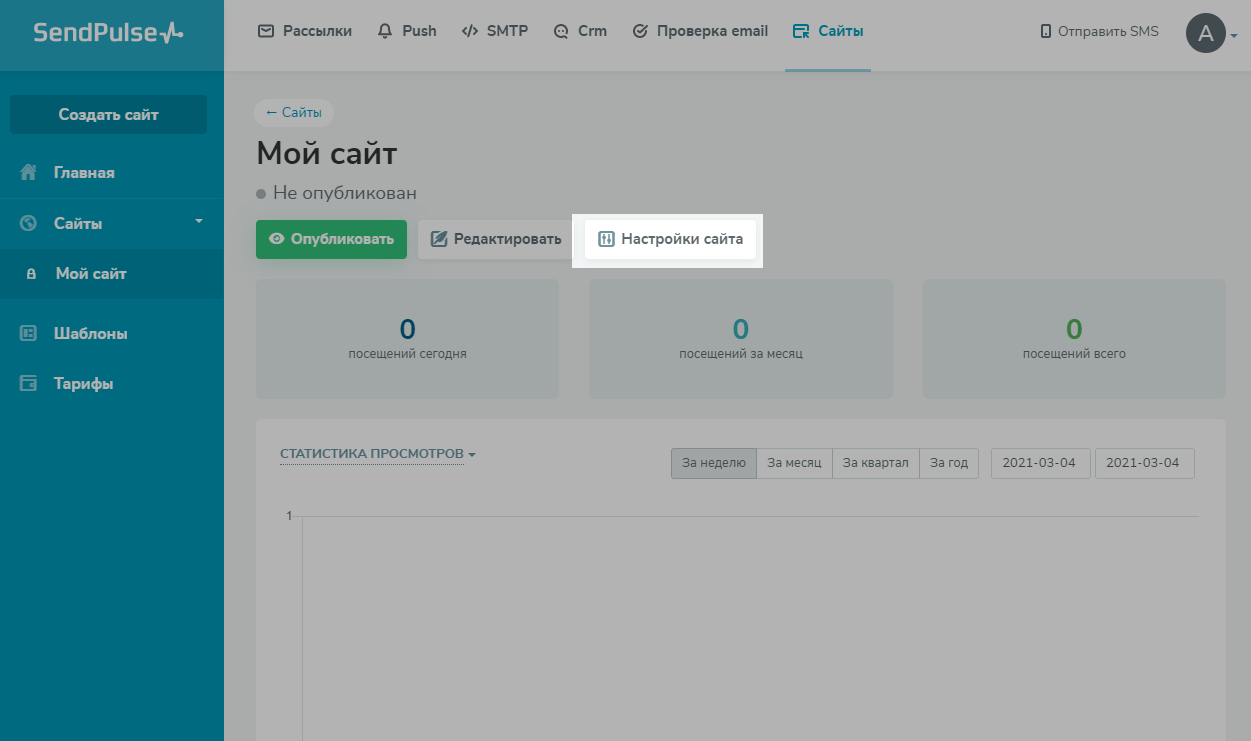
Task: Click the Сайты monitor icon in top navigation
Action: pyautogui.click(x=799, y=30)
